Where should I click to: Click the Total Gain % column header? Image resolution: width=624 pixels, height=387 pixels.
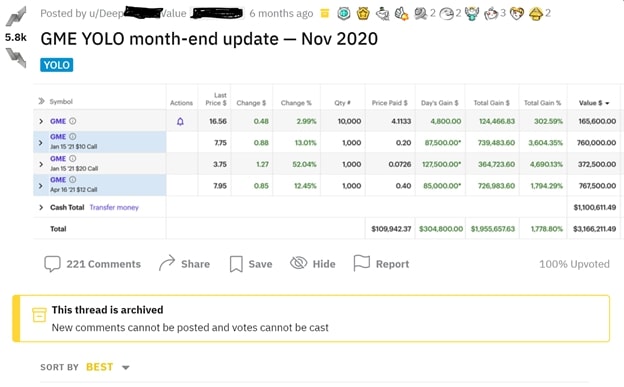(542, 103)
